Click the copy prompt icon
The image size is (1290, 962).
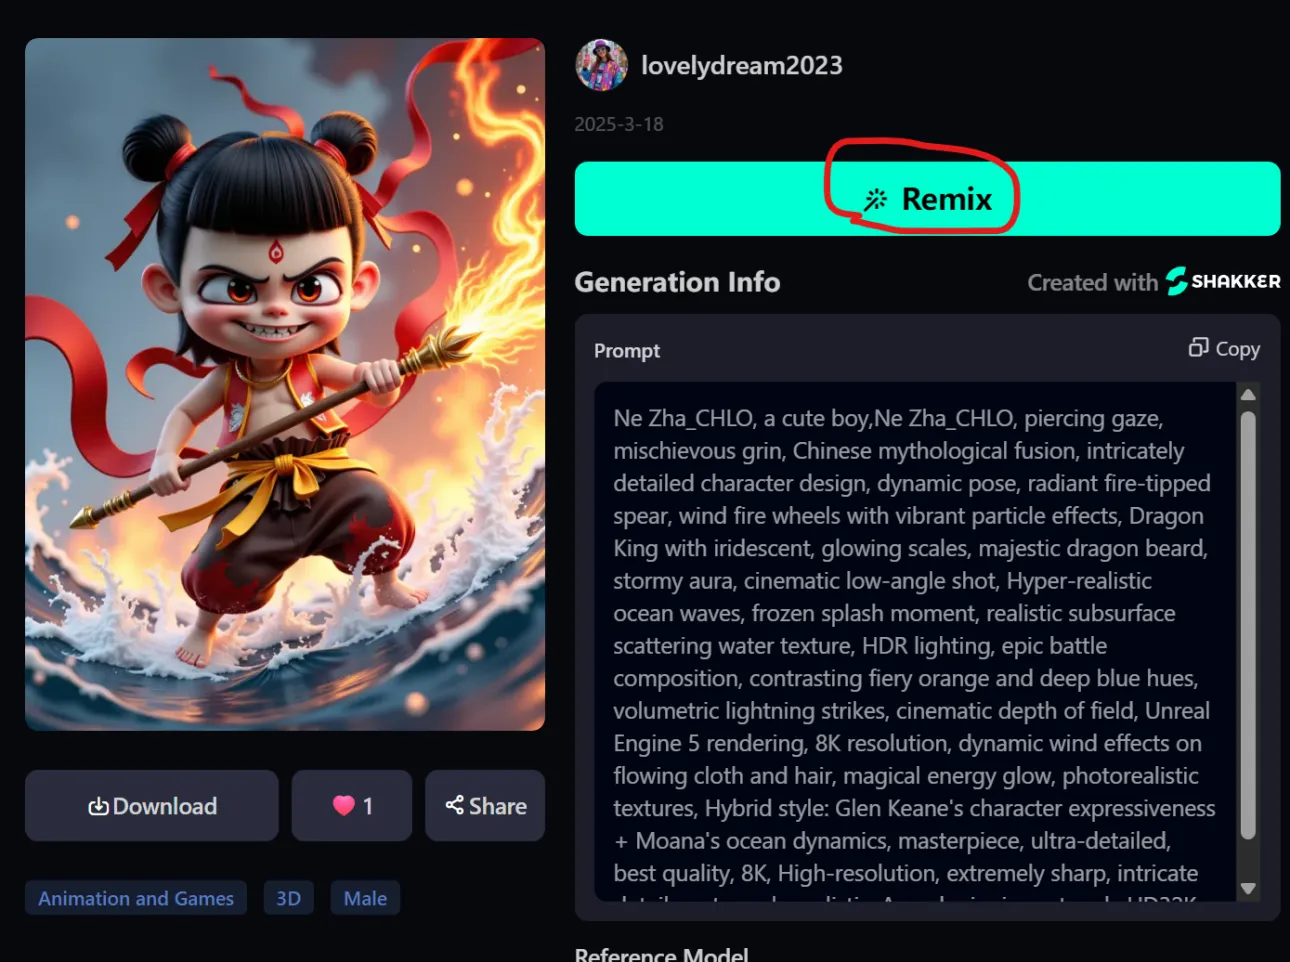click(1198, 347)
